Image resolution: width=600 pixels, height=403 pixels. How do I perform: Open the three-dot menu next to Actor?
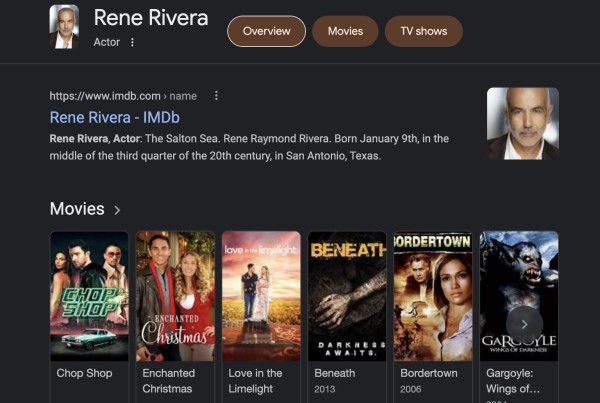coord(132,42)
